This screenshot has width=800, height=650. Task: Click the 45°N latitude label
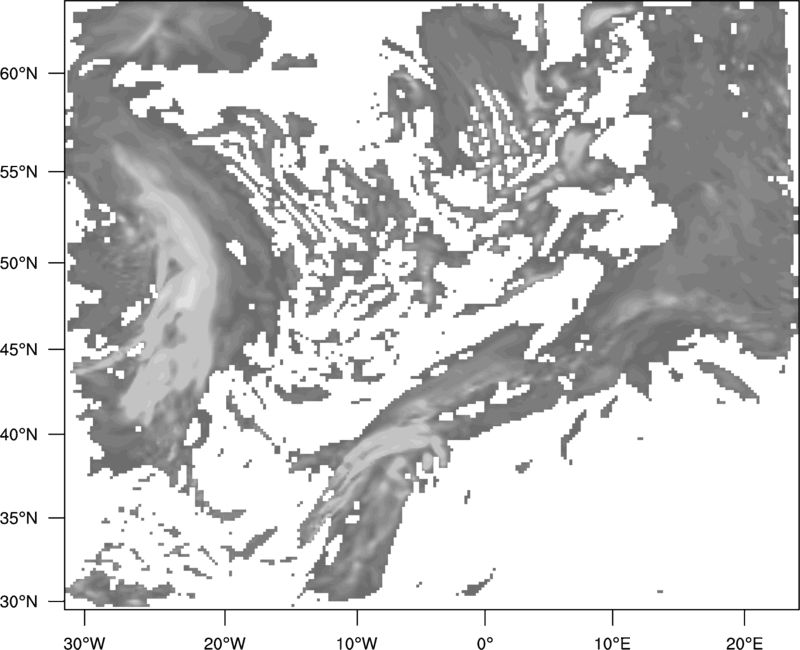[x=19, y=349]
